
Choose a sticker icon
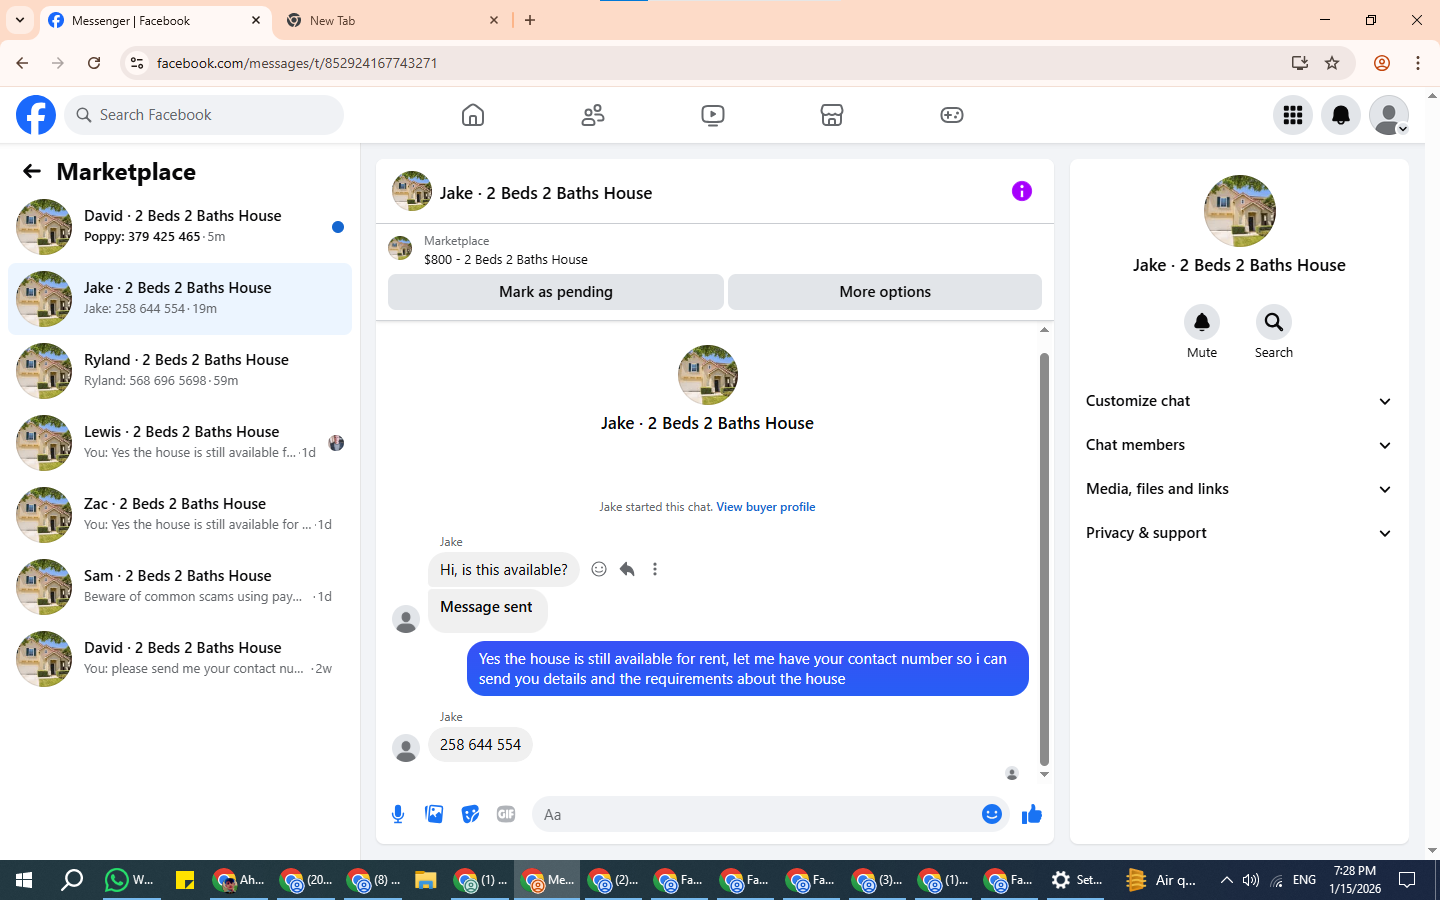470,814
